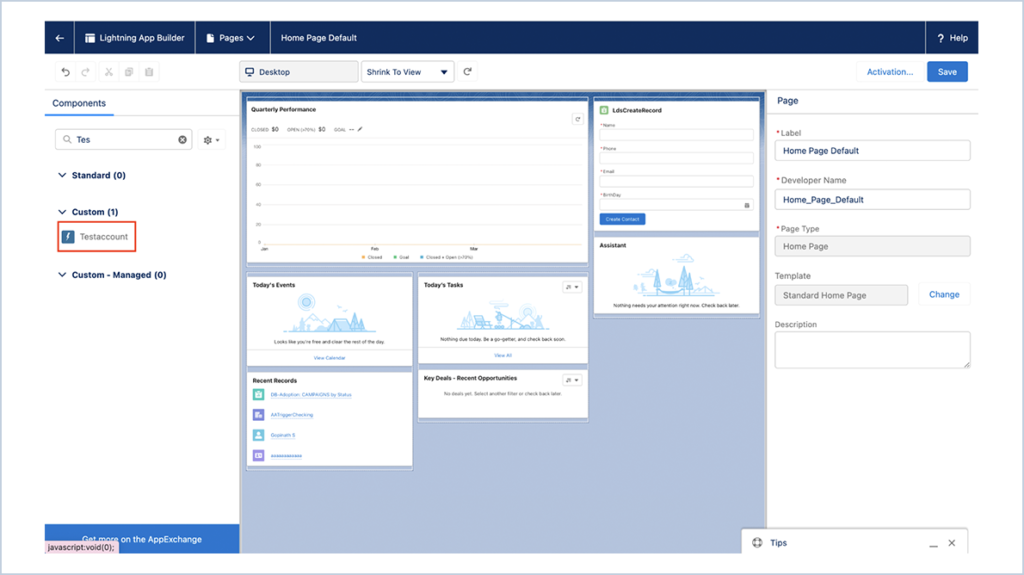
Task: Click the refresh canvas icon
Action: tap(468, 72)
